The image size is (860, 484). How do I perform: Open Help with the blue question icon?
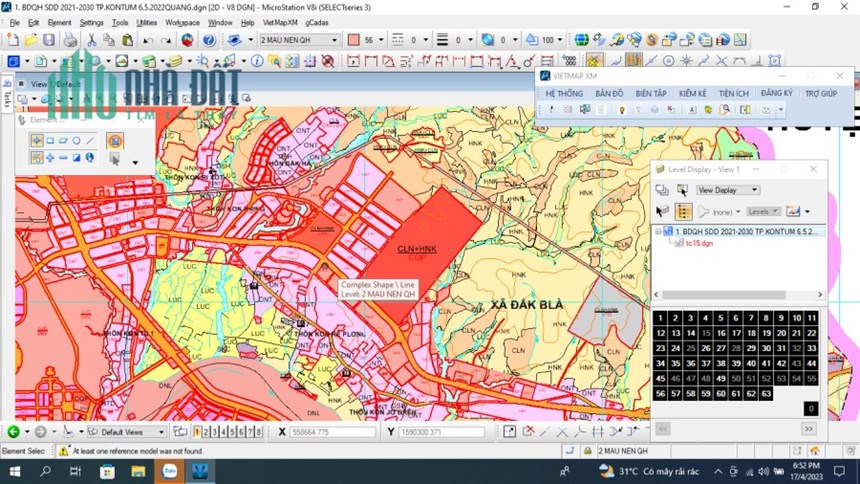click(x=208, y=40)
